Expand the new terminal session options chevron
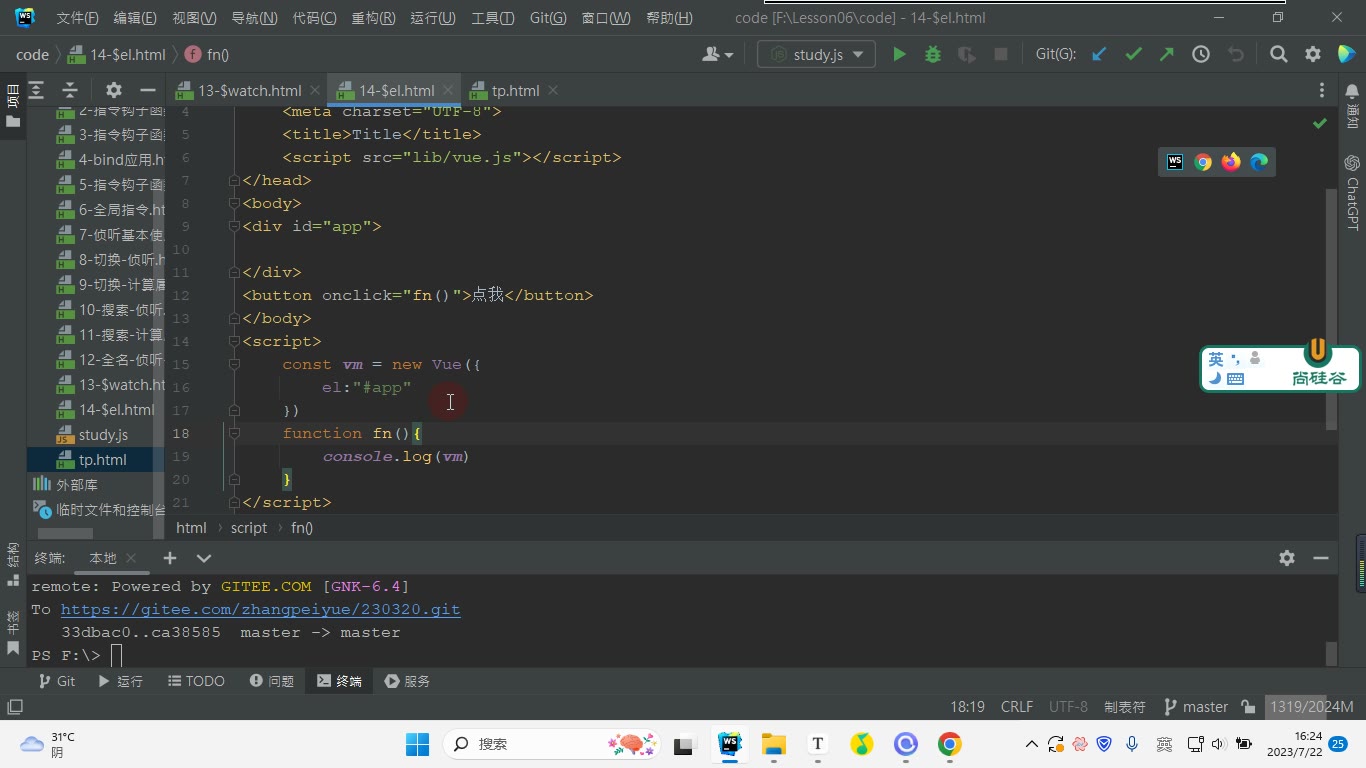 coord(204,558)
